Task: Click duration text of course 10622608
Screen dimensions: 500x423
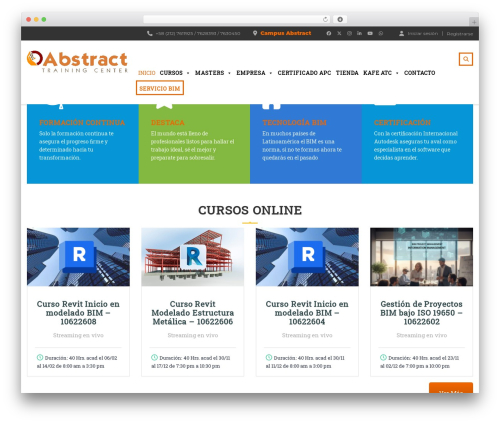Action: coord(77,362)
